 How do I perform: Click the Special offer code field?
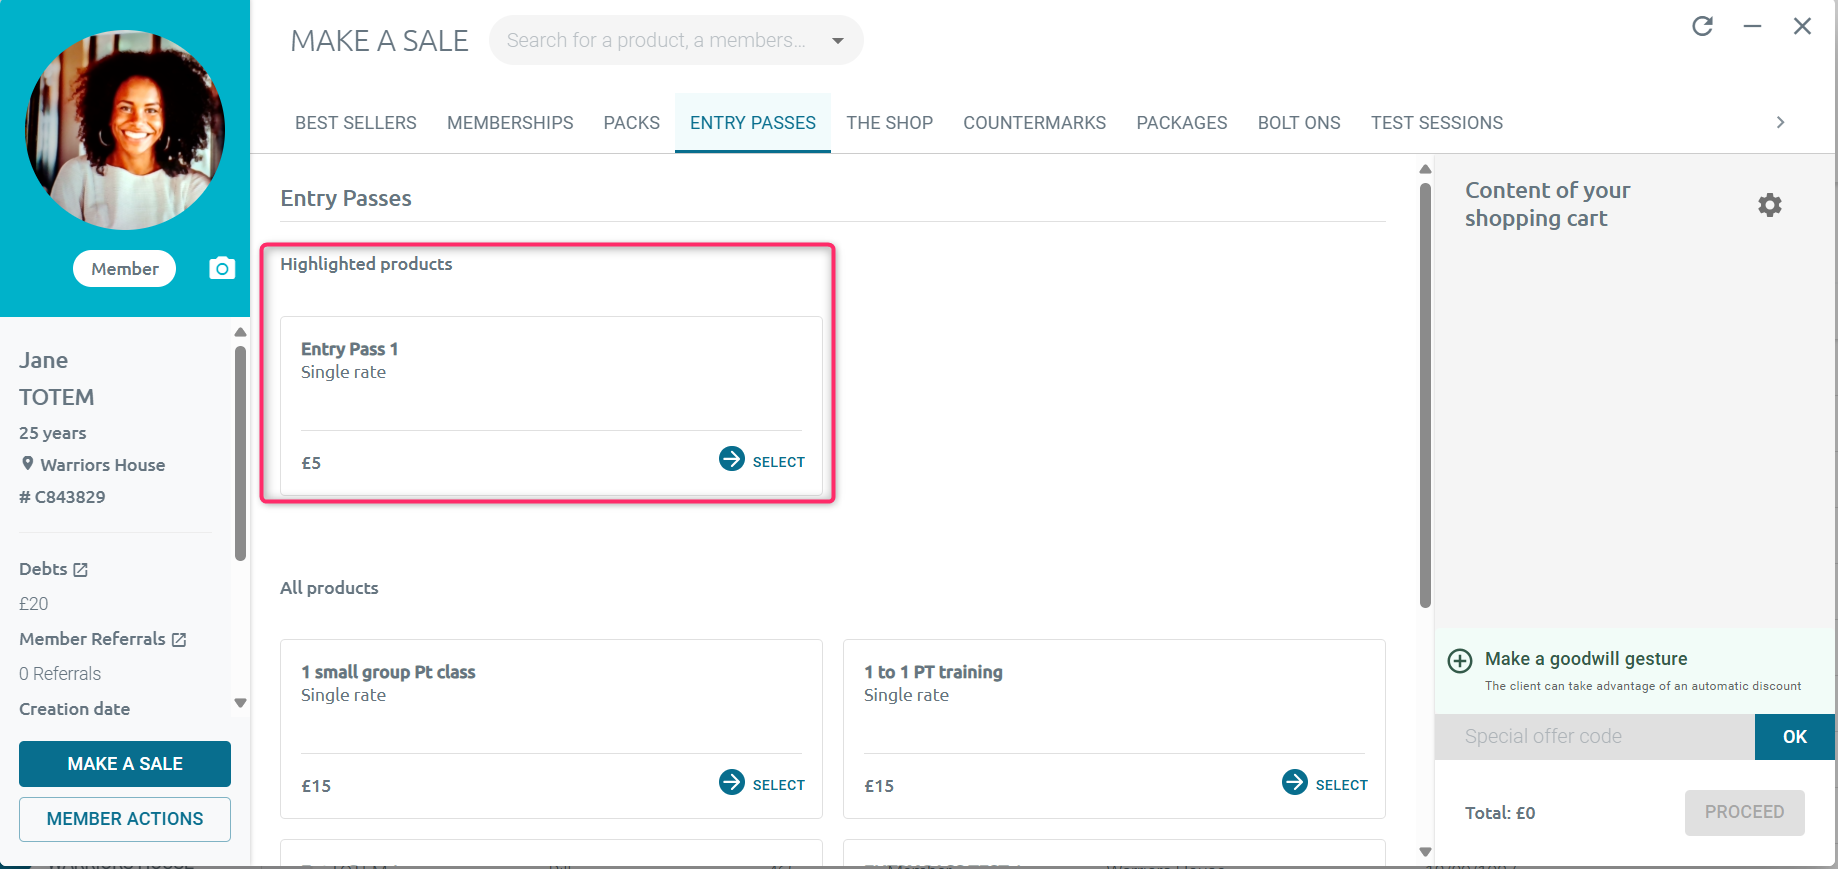[x=1594, y=737]
